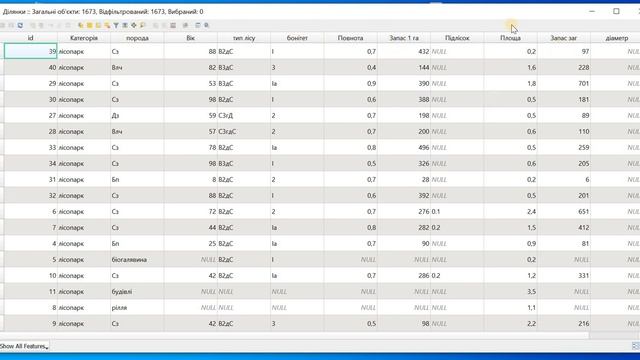640x360 pixels.
Task: Click the Запас заг value 651
Action: pos(564,211)
